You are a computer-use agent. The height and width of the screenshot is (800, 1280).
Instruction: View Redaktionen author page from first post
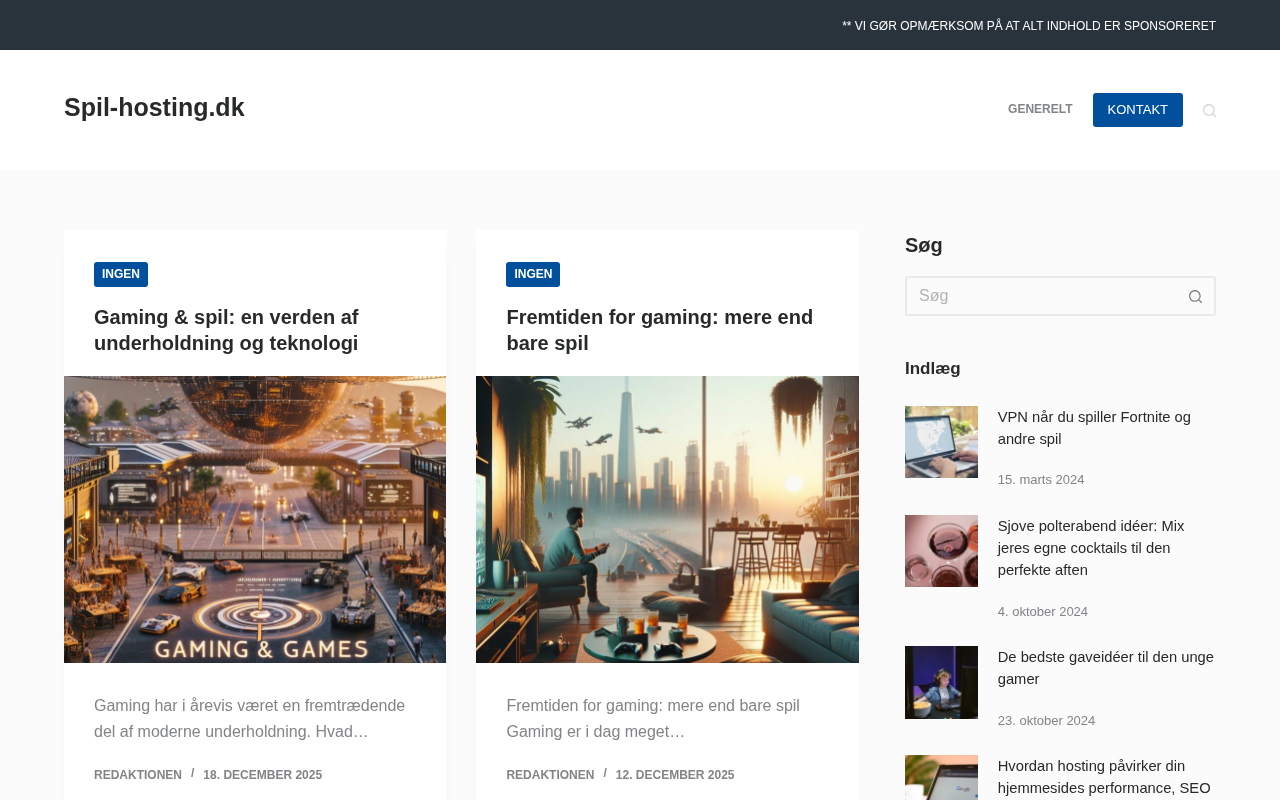[x=138, y=775]
